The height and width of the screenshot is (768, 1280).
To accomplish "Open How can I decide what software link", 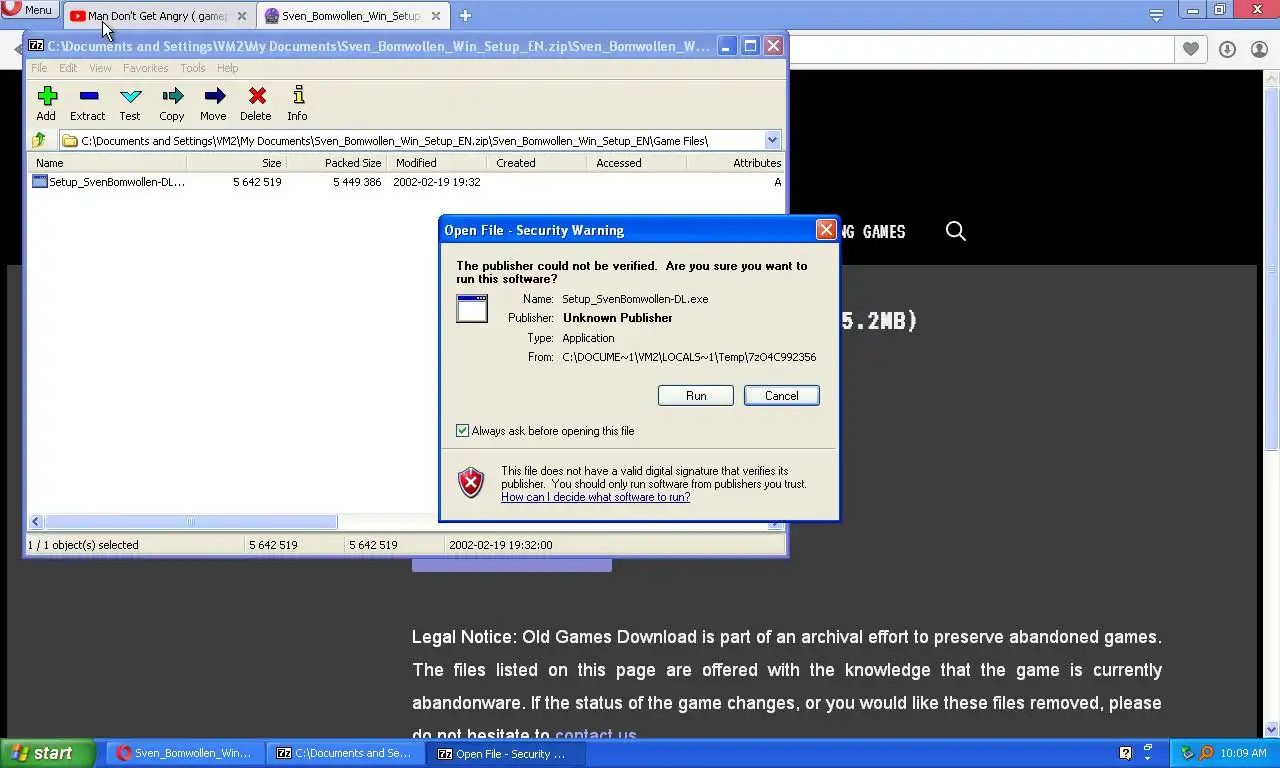I will 595,497.
